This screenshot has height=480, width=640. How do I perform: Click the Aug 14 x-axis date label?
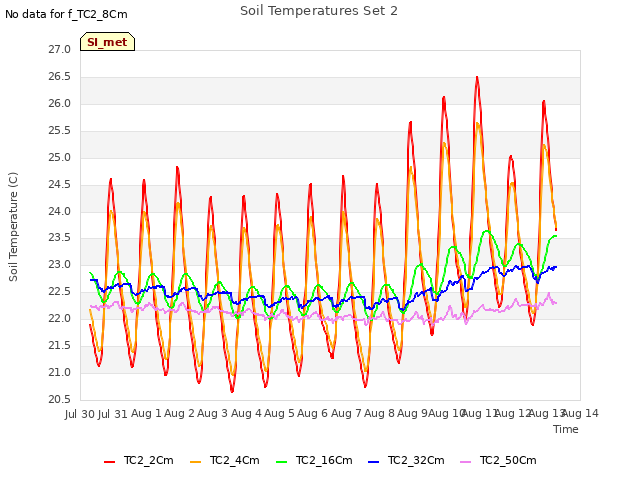point(580,414)
